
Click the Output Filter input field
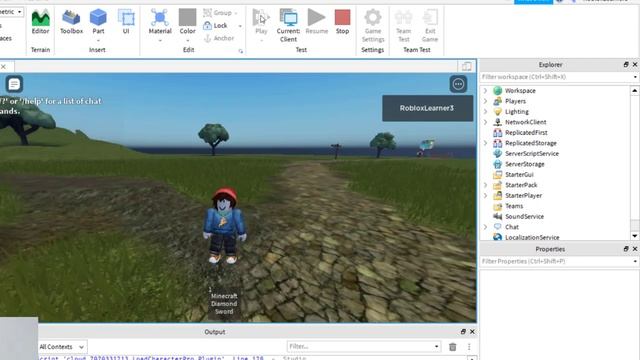click(x=364, y=347)
